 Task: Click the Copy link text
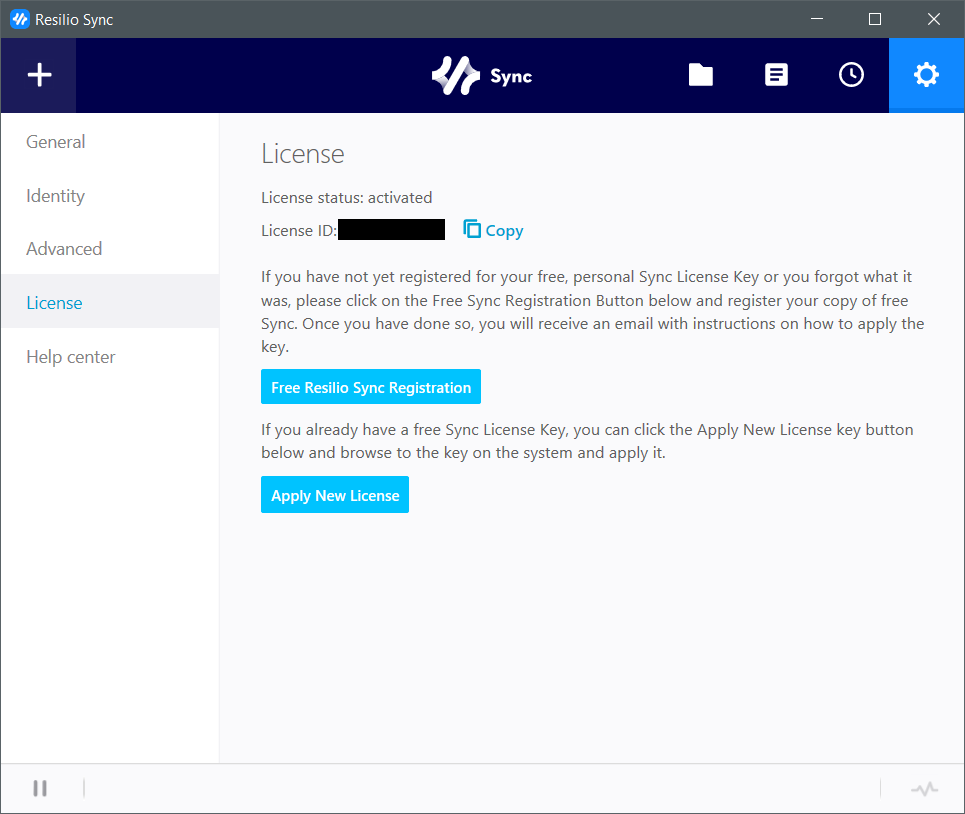pyautogui.click(x=504, y=231)
